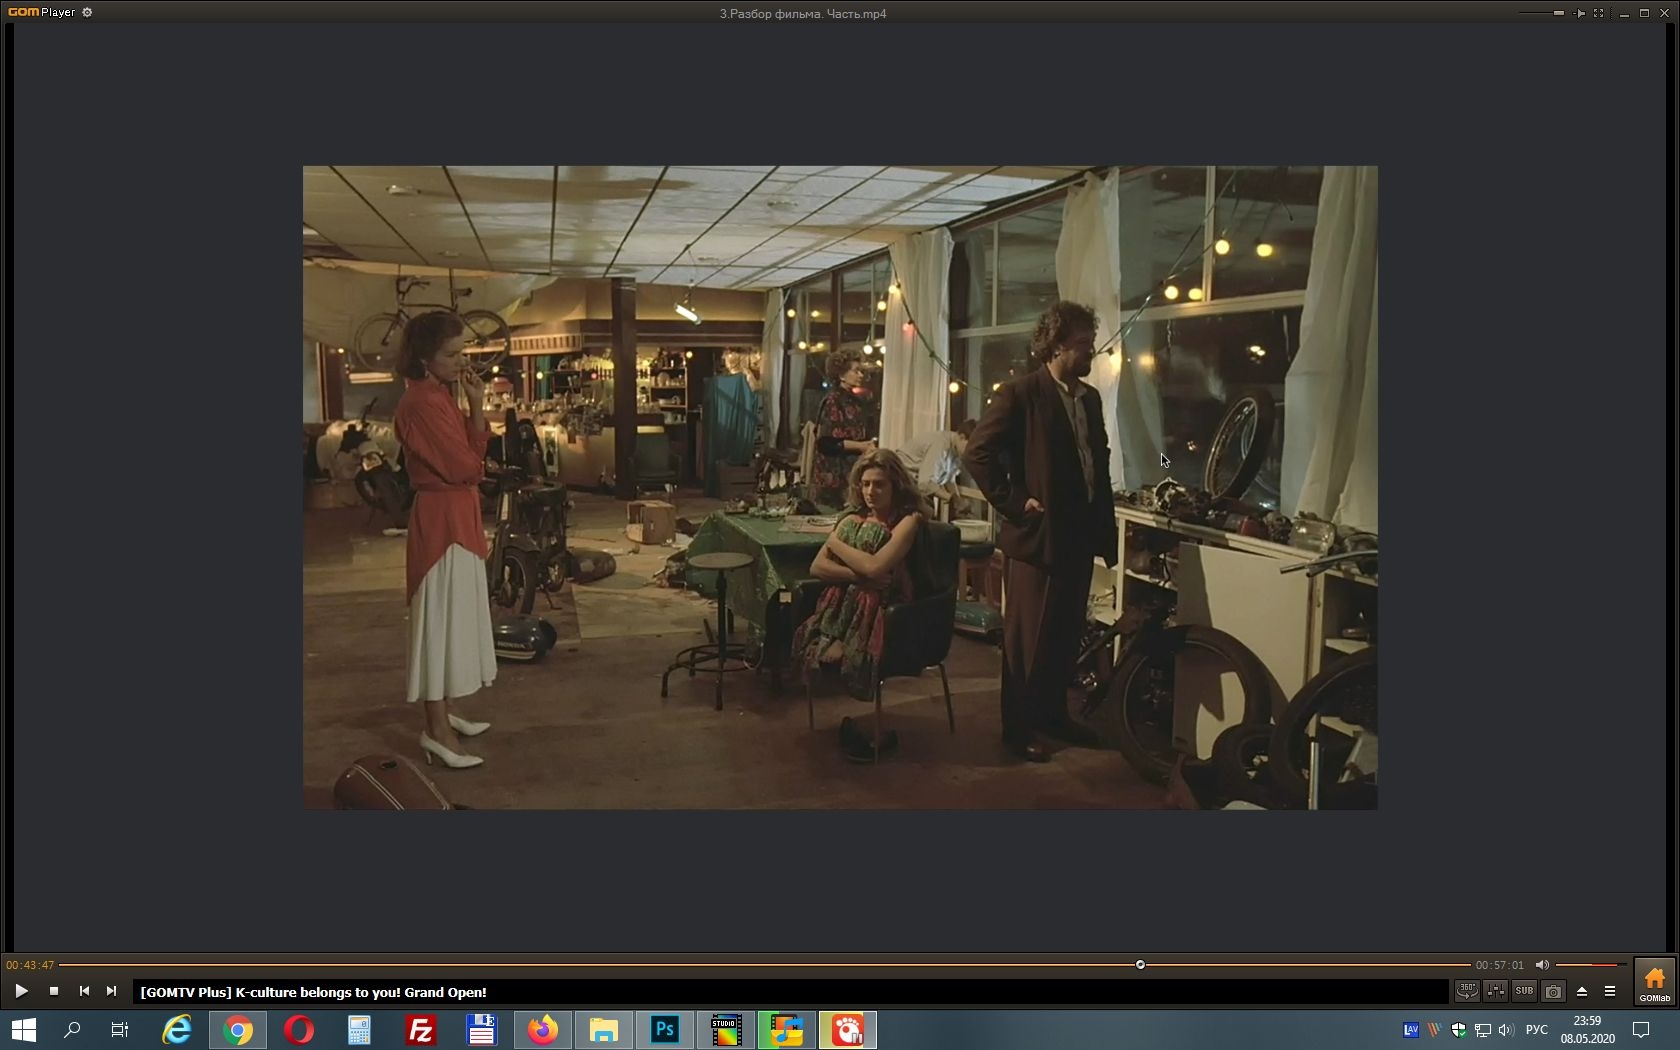Click the GOM Player logo menu

point(41,12)
